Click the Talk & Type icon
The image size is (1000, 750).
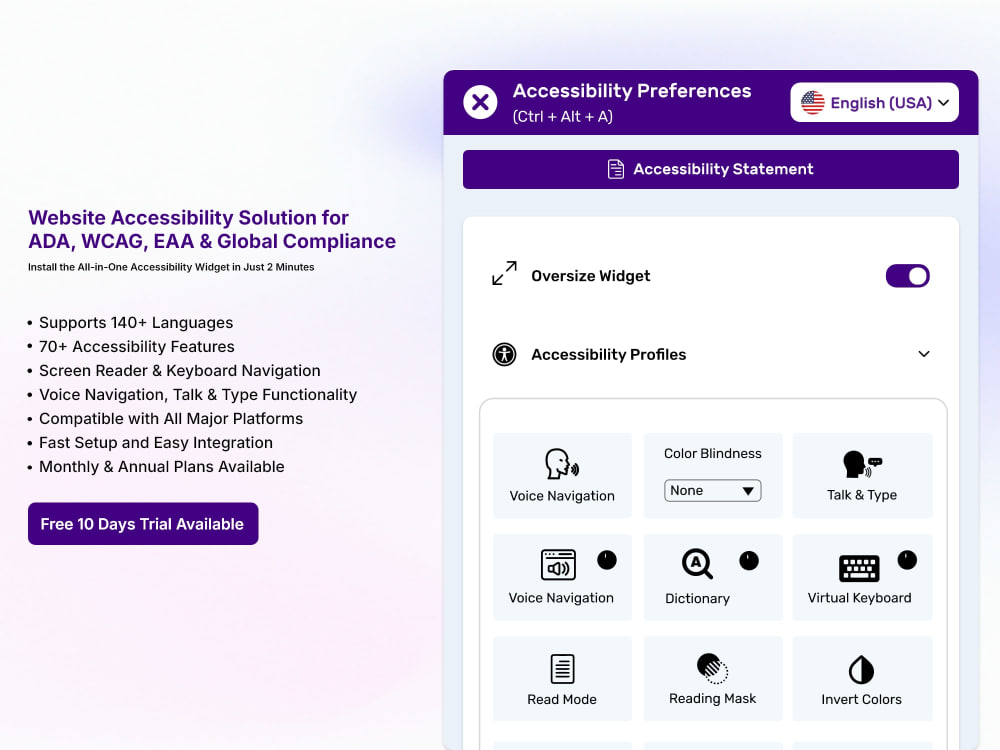862,464
